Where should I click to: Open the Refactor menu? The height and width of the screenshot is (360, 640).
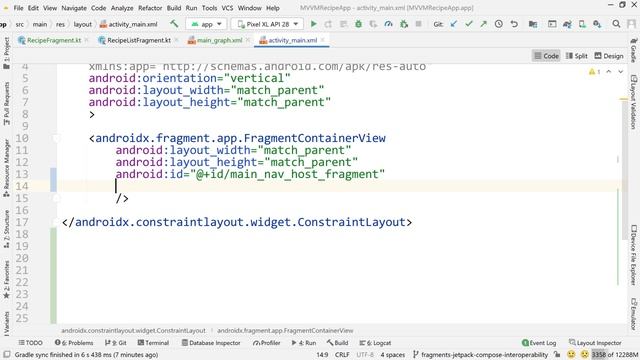(x=150, y=8)
